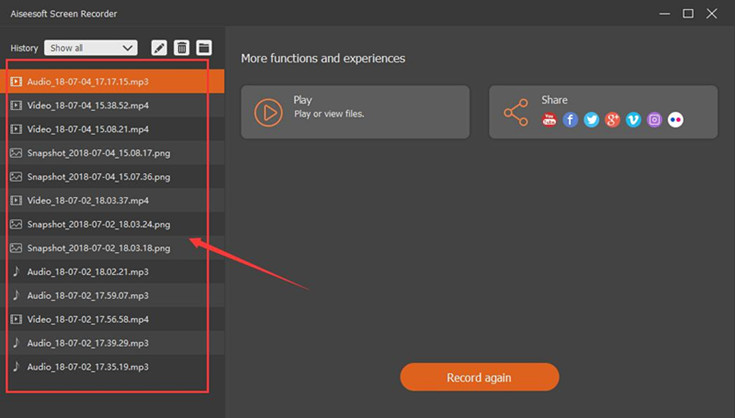Select Audio_18-07-02_18.02.21.mp3 file
Screen dimensions: 735x418
112,272
